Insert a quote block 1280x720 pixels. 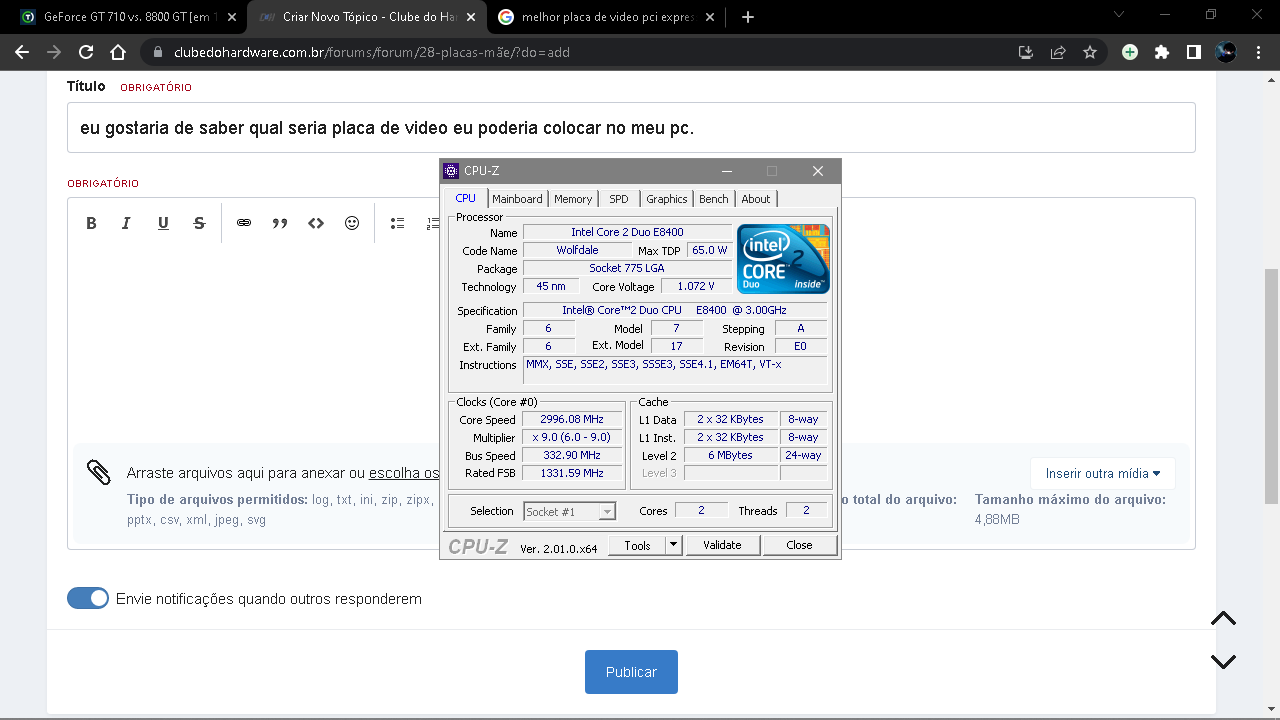pos(280,223)
